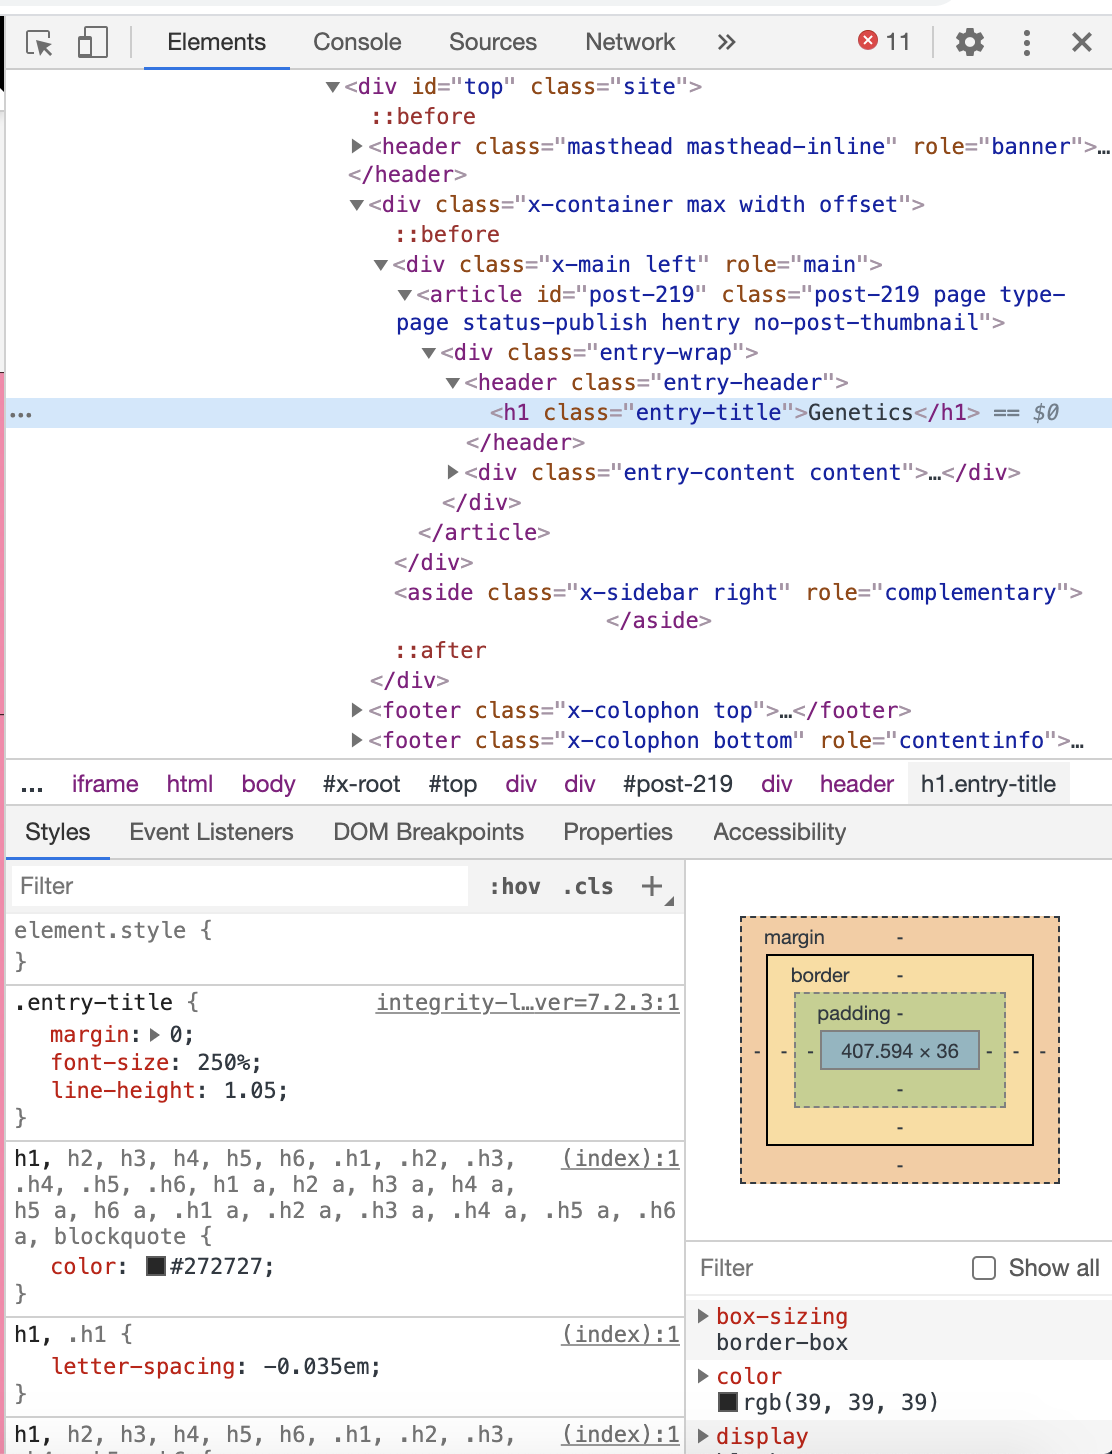This screenshot has height=1454, width=1112.
Task: Open (index):1 link for letter-spacing rule
Action: 621,1334
